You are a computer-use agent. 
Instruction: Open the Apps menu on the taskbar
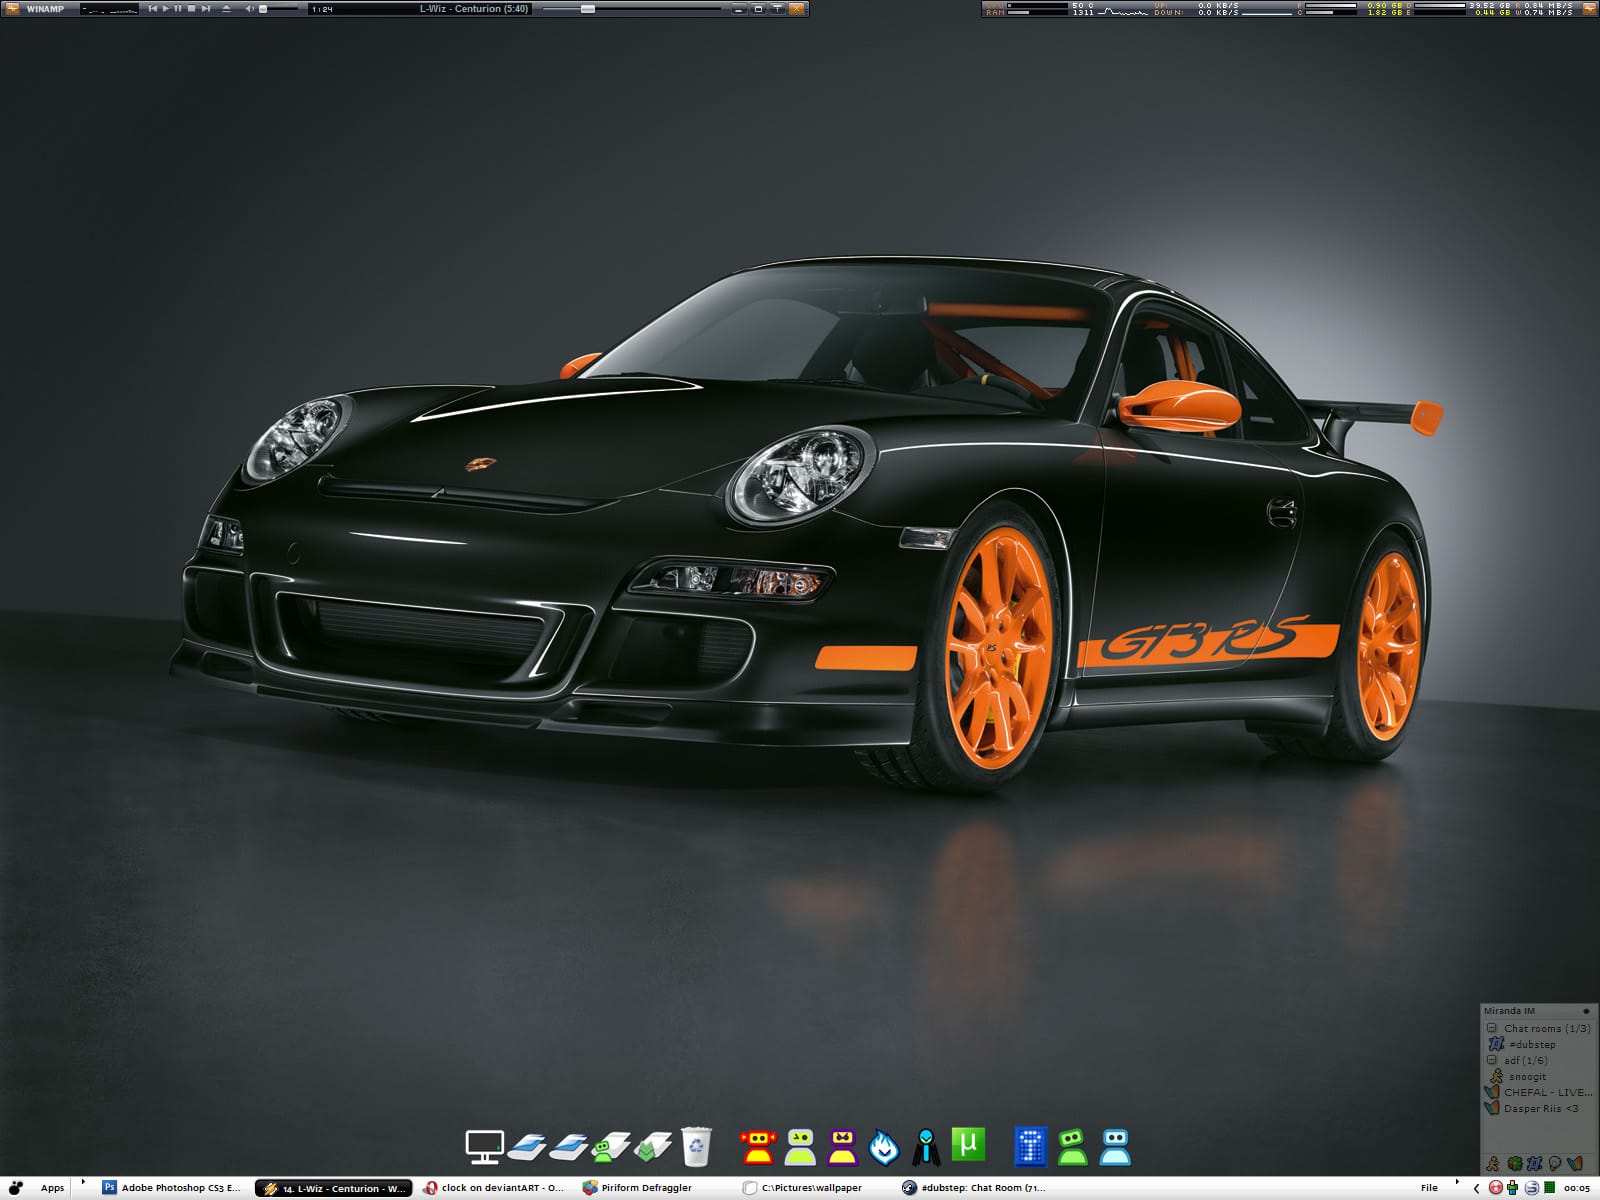tap(52, 1188)
